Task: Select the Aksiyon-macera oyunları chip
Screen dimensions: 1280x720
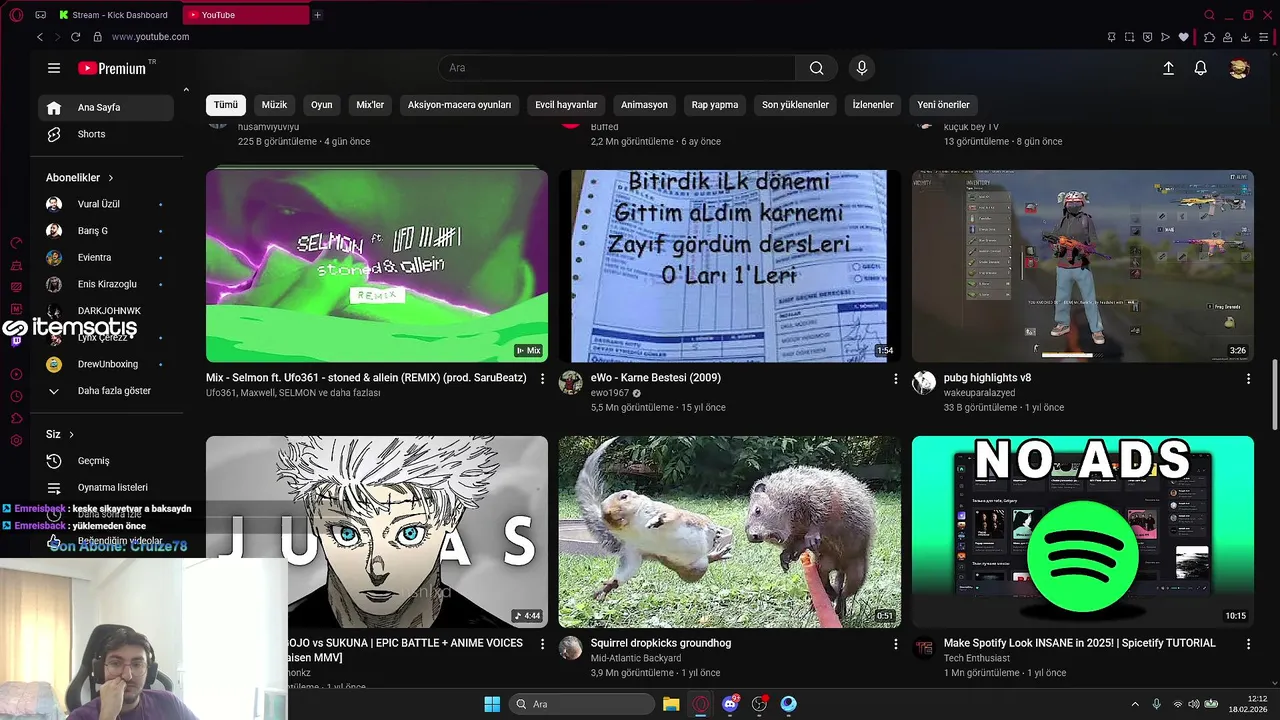Action: (460, 105)
